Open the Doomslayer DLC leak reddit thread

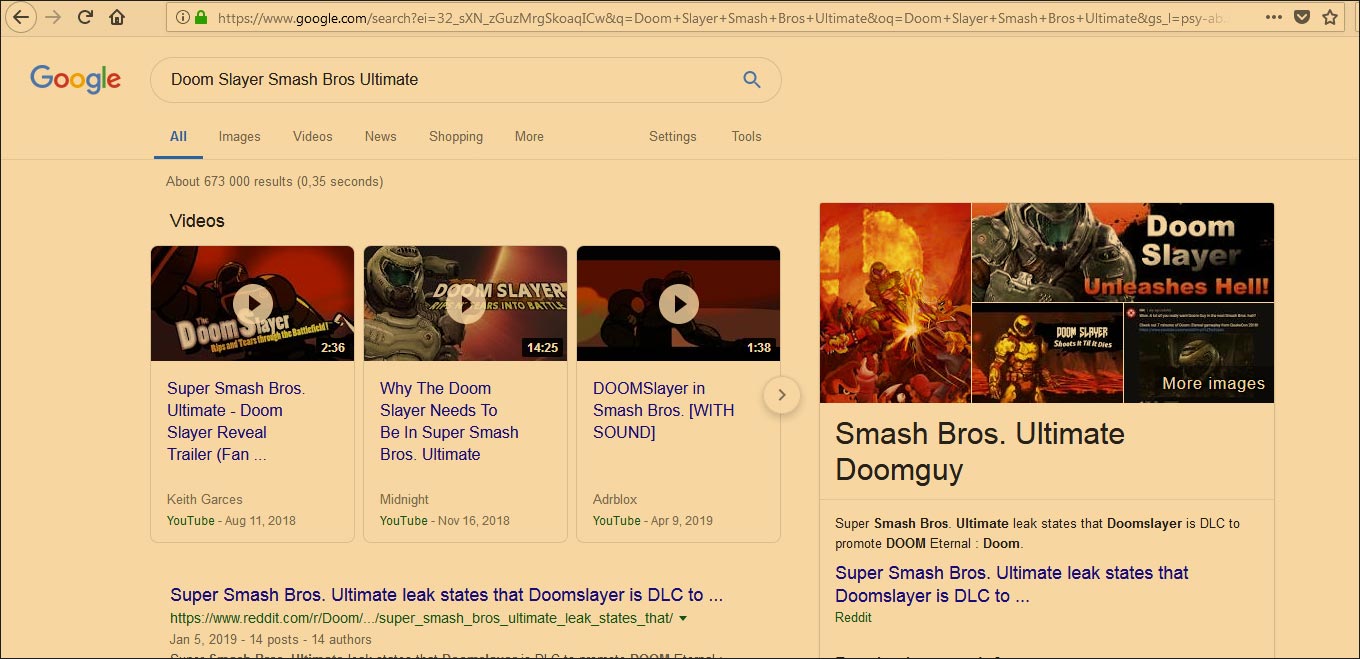[x=445, y=594]
